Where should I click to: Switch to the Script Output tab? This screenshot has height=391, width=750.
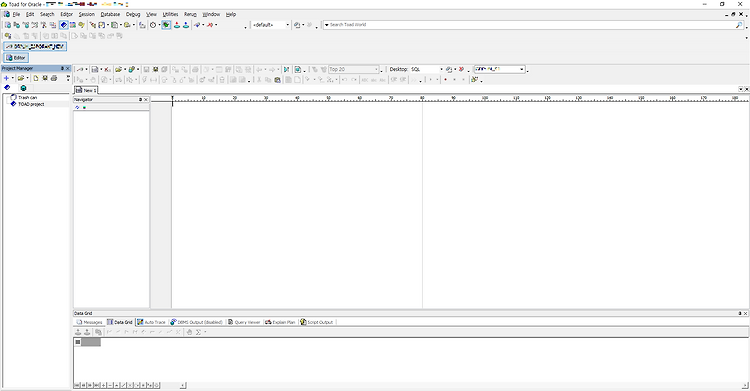coord(316,322)
